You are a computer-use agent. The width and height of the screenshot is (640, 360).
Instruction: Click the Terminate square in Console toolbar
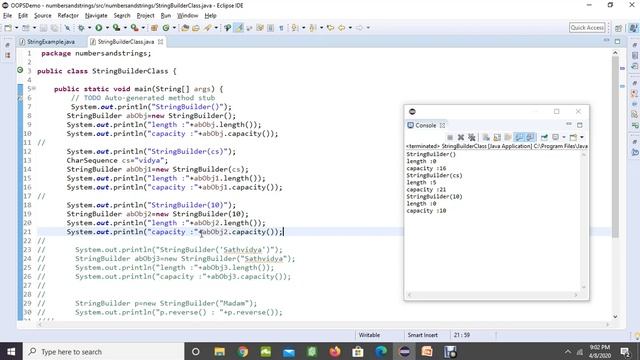(x=450, y=137)
